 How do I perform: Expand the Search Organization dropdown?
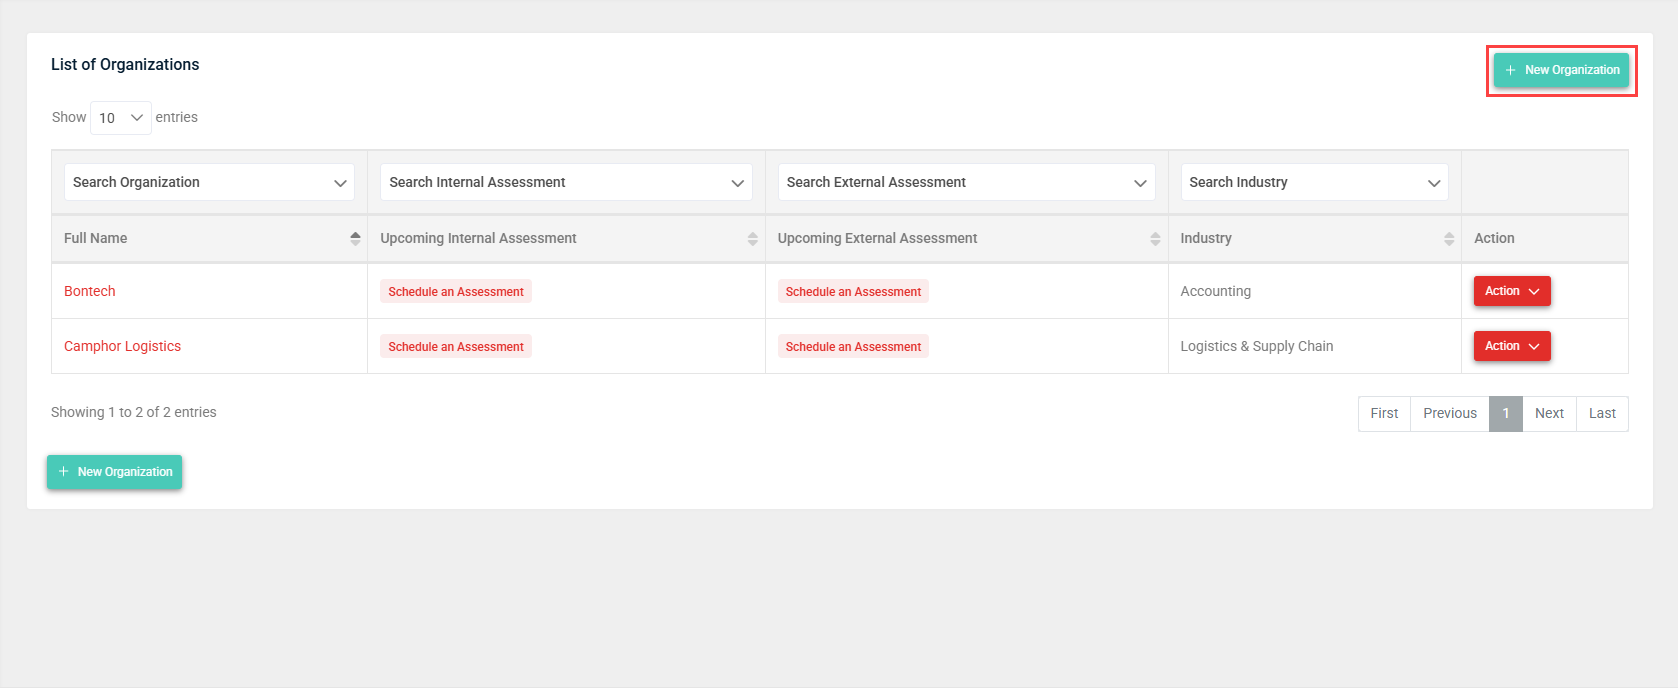[209, 182]
